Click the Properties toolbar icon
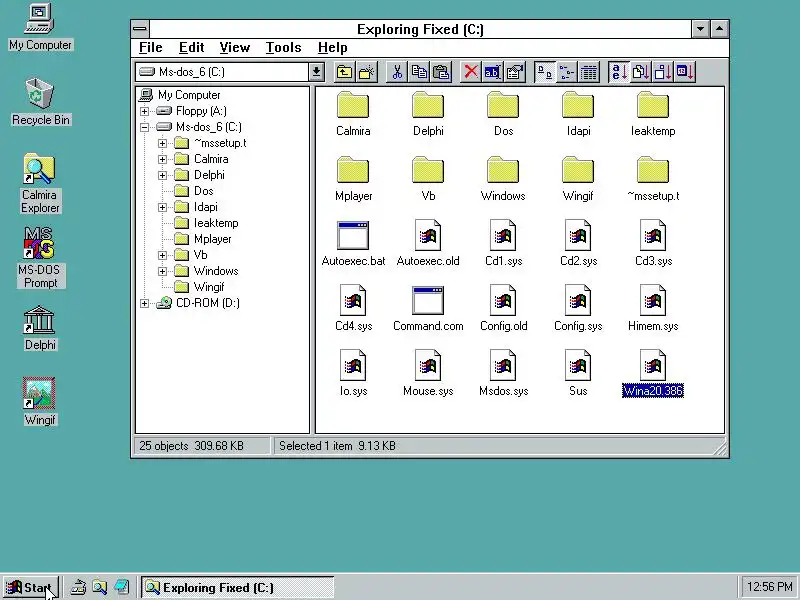Screen dimensions: 800x600 click(515, 72)
